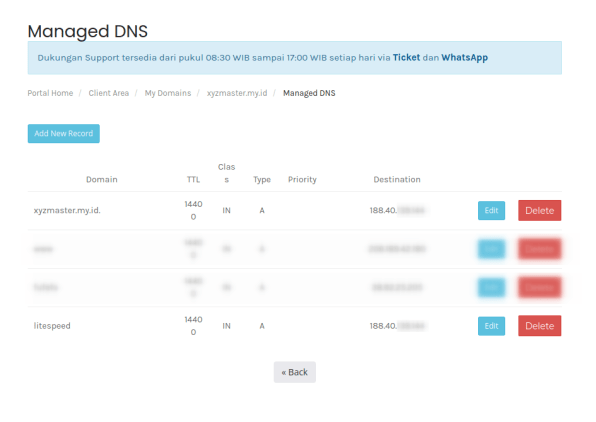Go back using the « Back button
596x422 pixels.
[x=295, y=372]
